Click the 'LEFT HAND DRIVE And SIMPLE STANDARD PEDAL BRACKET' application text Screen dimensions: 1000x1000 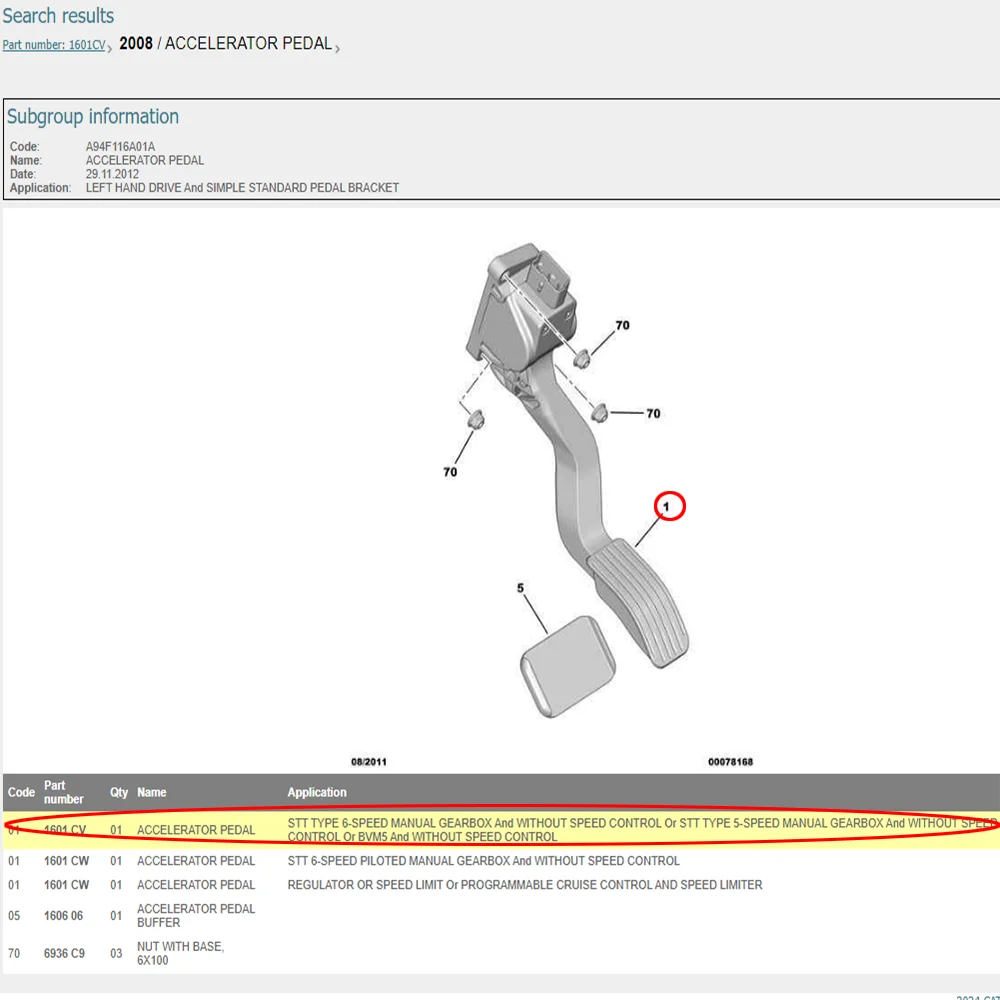point(242,188)
